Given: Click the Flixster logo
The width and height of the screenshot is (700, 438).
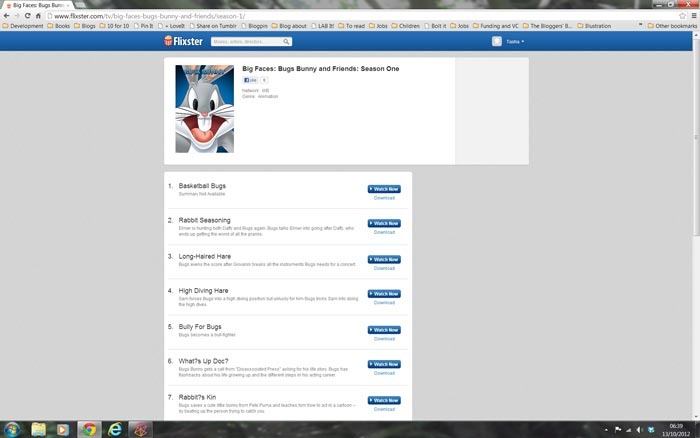Looking at the screenshot, I should point(183,41).
